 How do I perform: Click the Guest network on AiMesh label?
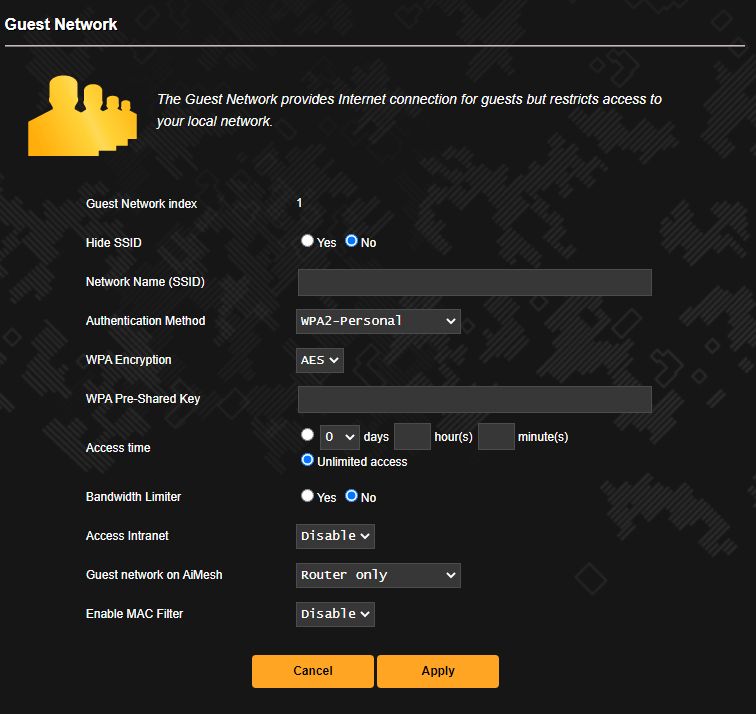pos(154,575)
